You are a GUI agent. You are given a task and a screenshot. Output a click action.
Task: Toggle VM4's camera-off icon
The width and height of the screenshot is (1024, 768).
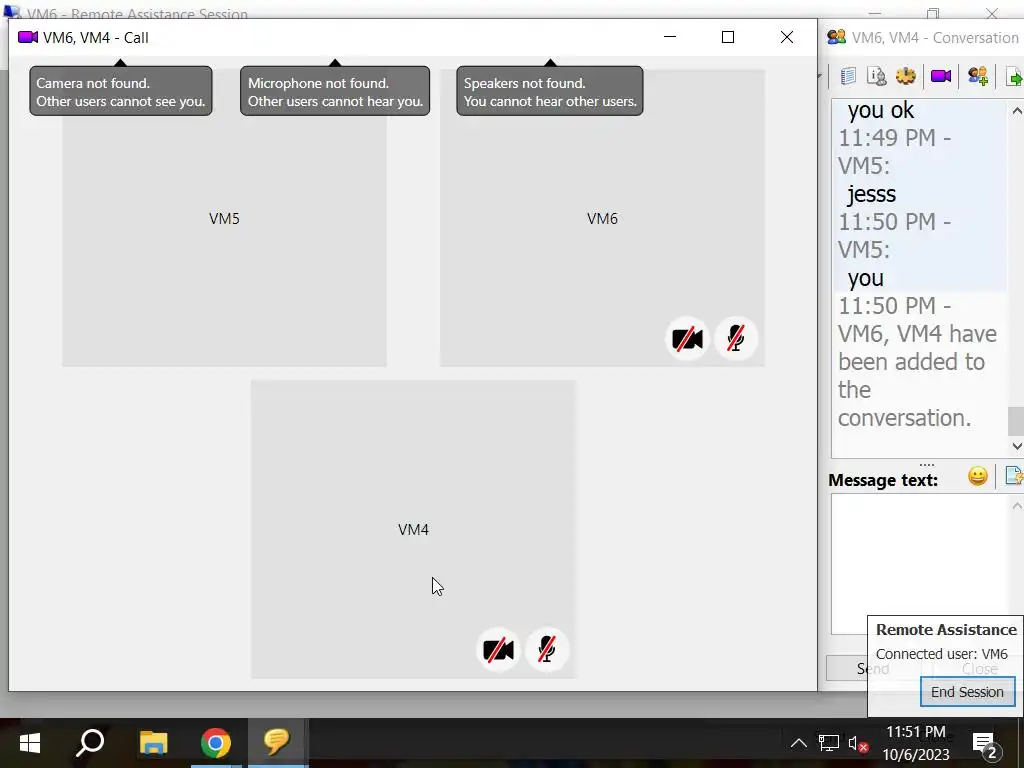pos(498,650)
